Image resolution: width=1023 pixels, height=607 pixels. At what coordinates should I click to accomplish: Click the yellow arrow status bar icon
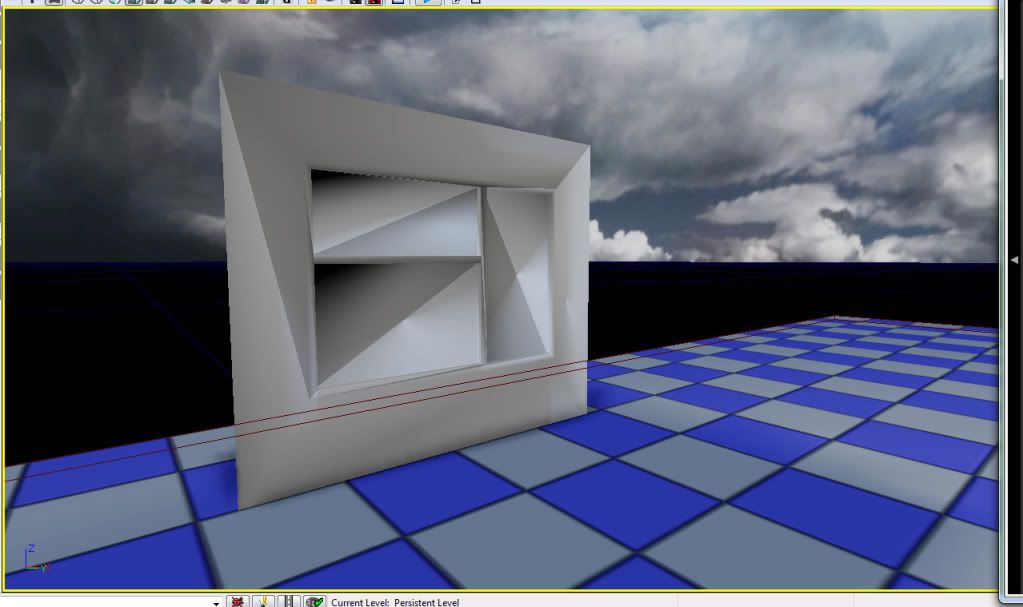(x=263, y=601)
